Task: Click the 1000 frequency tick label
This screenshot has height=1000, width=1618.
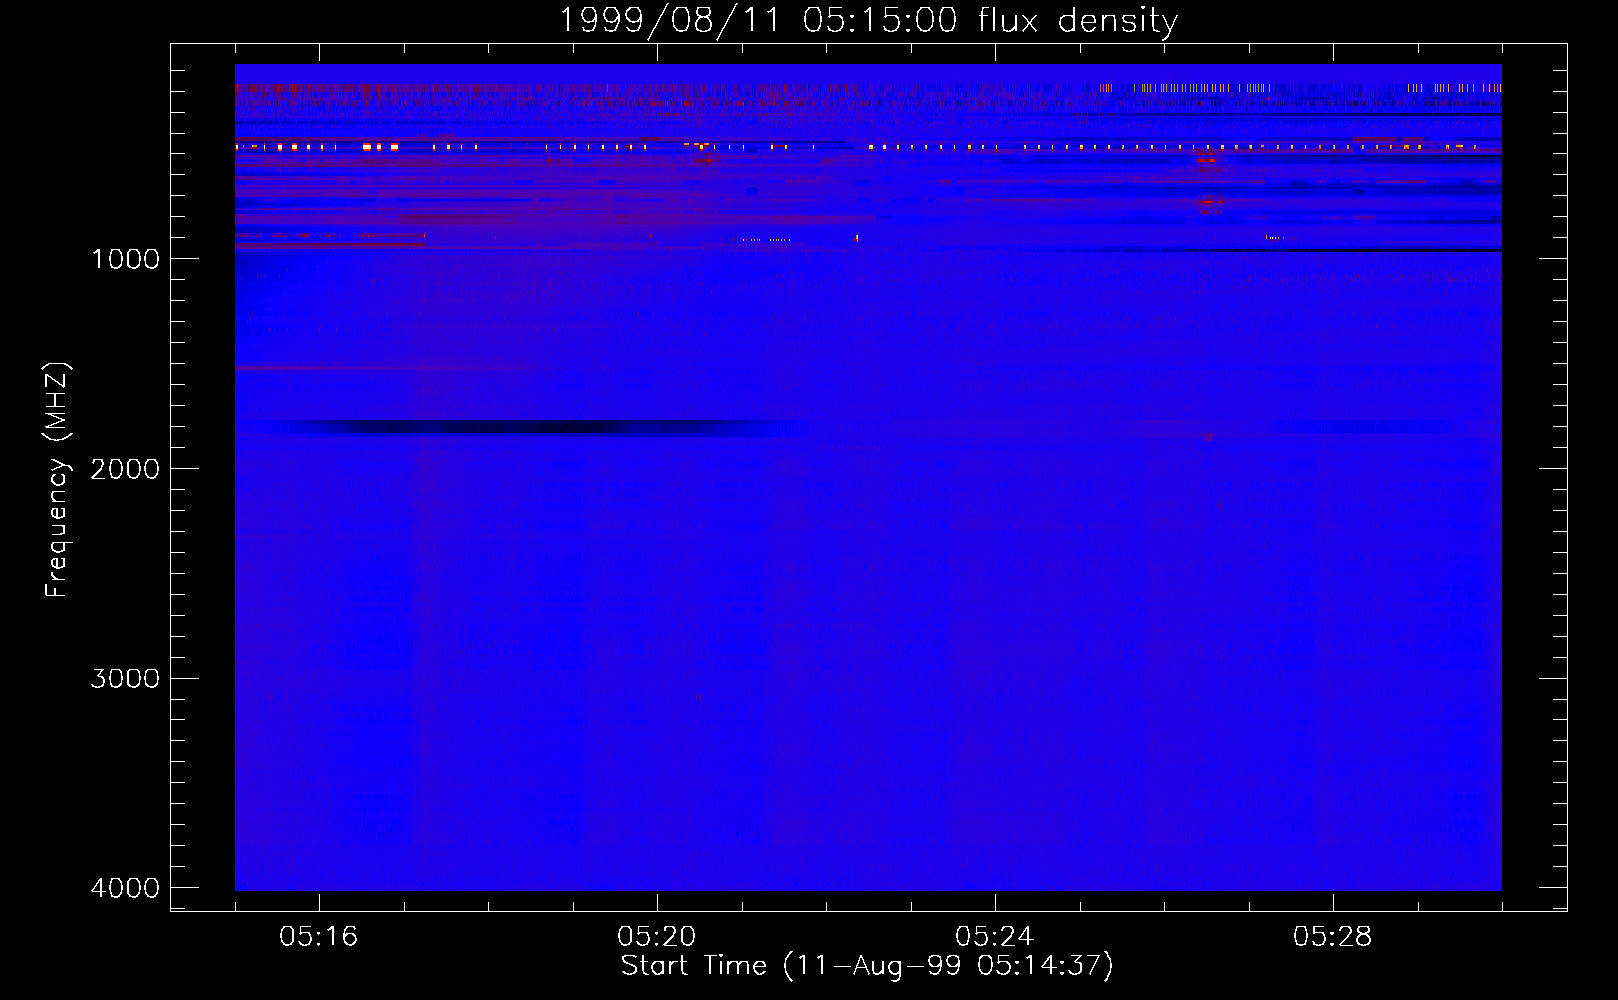Action: 125,259
